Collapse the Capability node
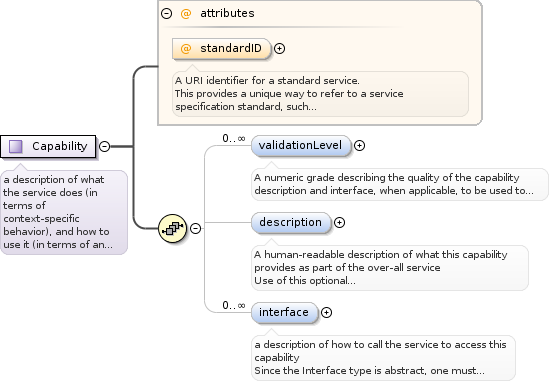The width and height of the screenshot is (556, 384). pos(105,146)
